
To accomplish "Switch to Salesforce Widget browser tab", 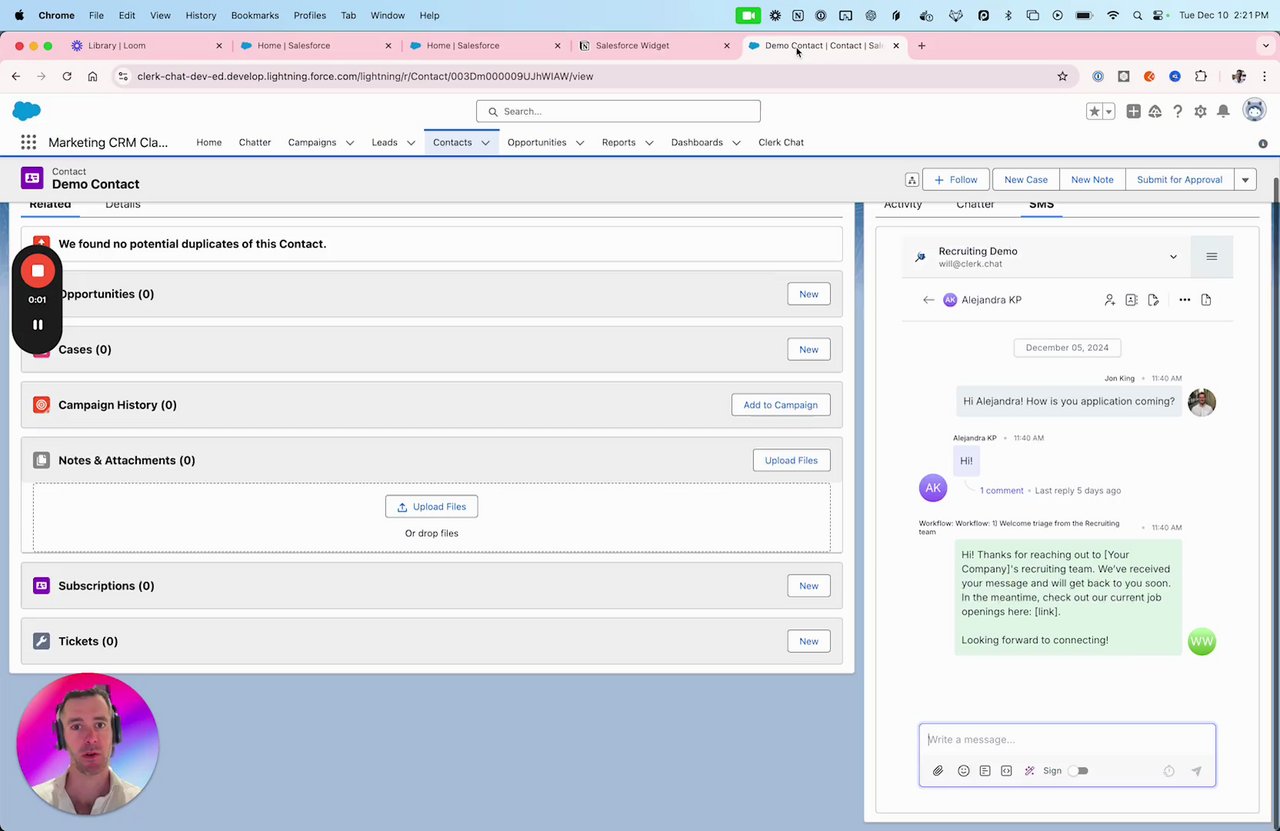I will coord(654,46).
